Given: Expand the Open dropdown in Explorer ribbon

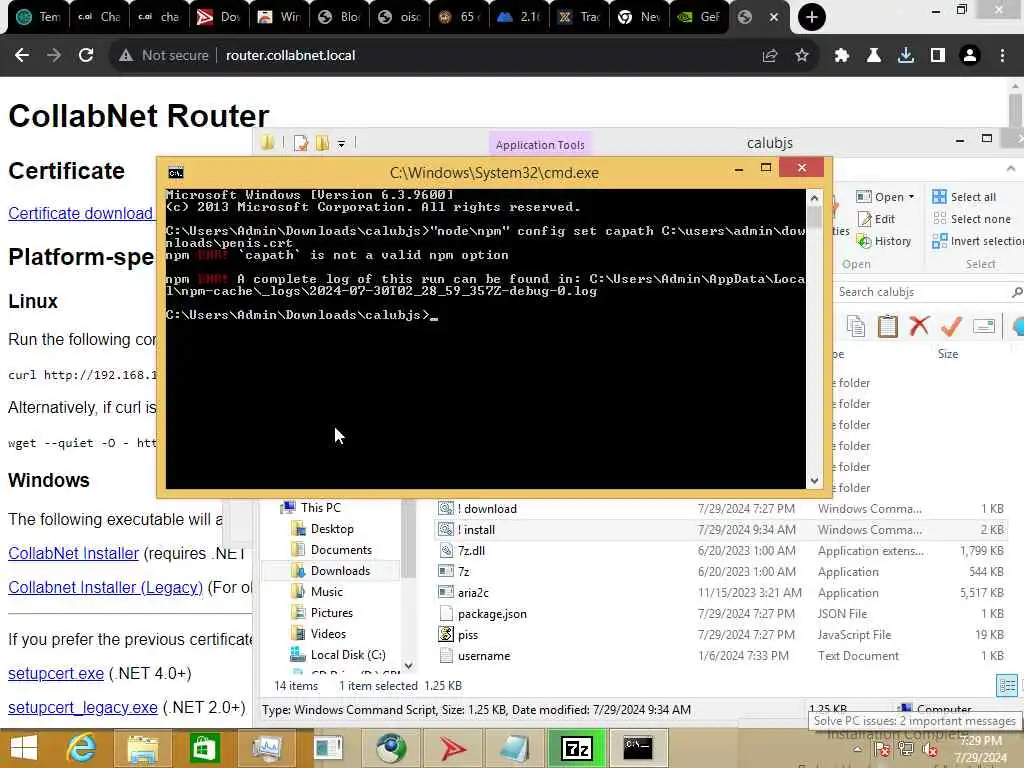Looking at the screenshot, I should click(911, 197).
